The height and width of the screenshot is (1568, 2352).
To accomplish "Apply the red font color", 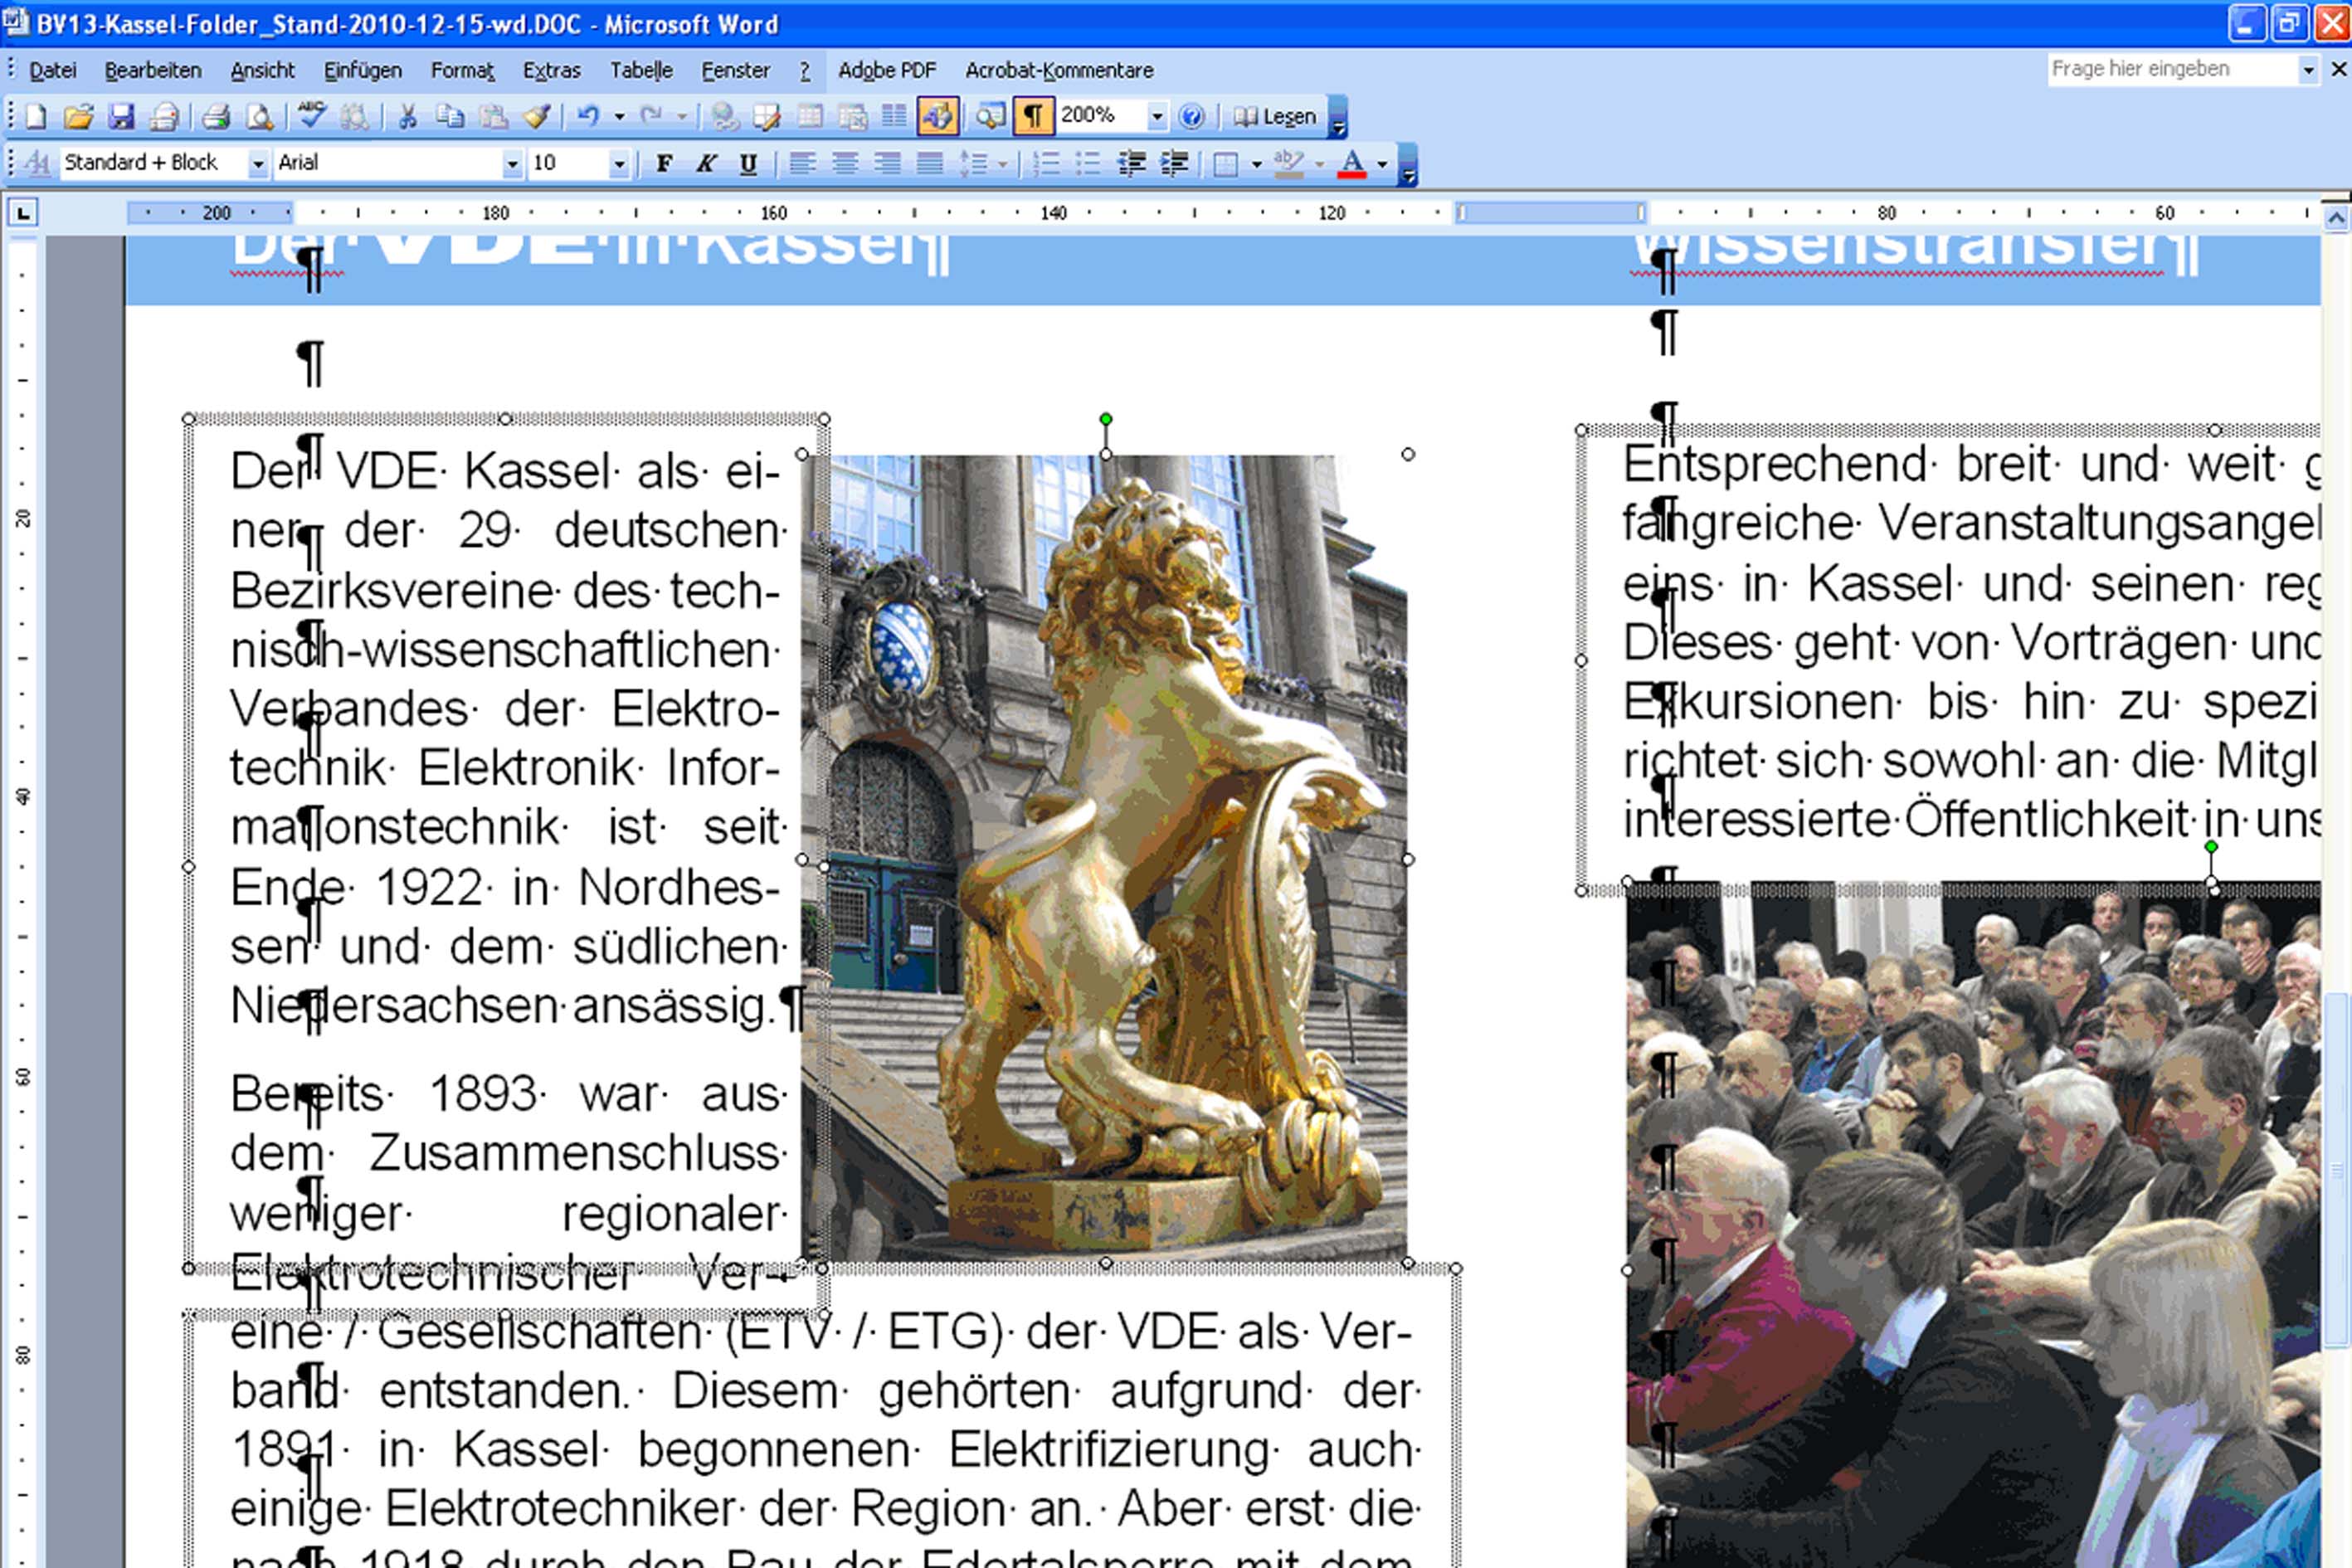I will pos(1352,163).
